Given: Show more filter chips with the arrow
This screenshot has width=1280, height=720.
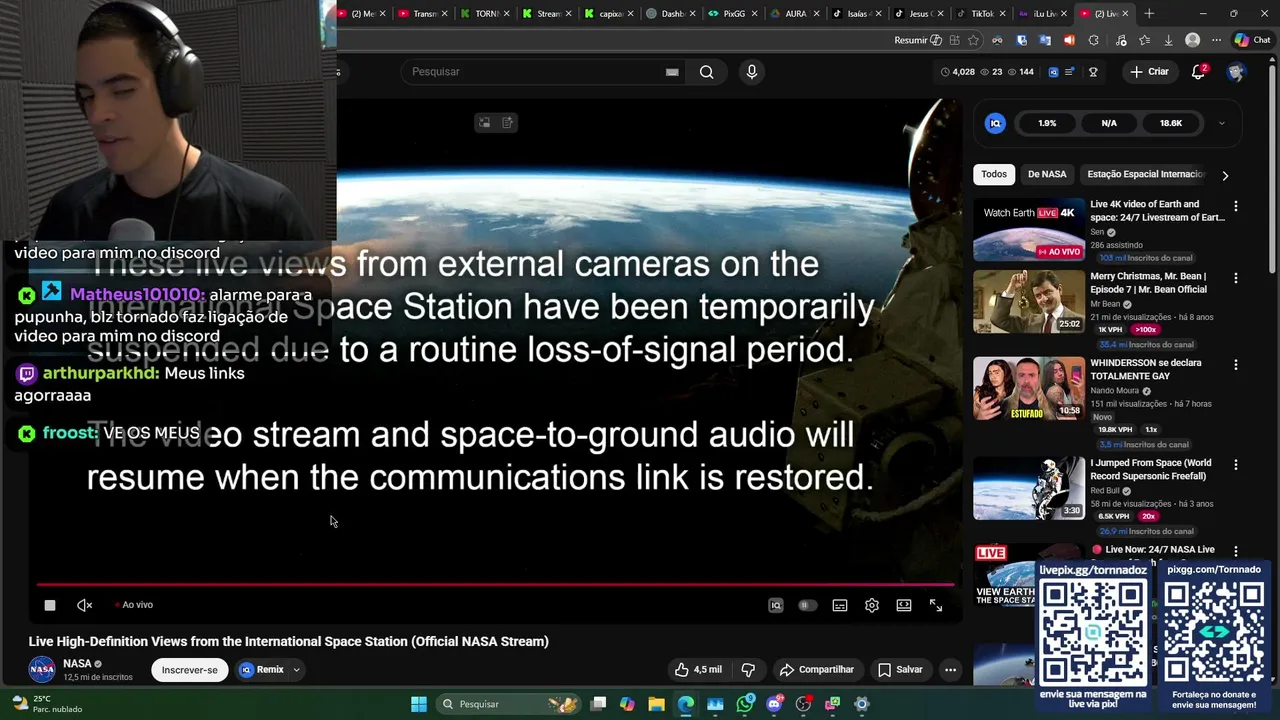Looking at the screenshot, I should point(1225,175).
